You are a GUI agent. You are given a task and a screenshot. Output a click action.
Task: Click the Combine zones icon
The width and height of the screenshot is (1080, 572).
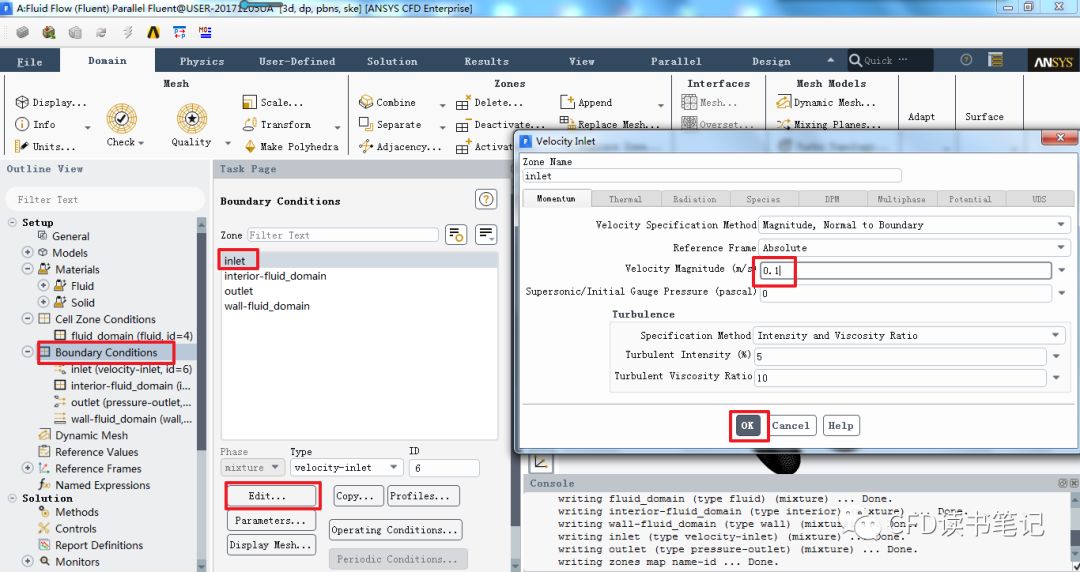(366, 102)
